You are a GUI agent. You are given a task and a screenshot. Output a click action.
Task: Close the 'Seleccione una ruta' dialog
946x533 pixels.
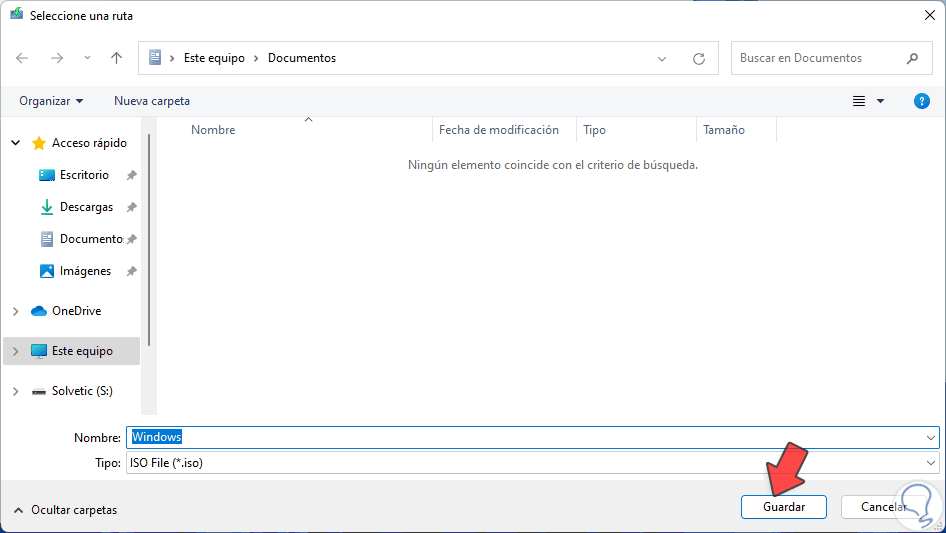930,15
